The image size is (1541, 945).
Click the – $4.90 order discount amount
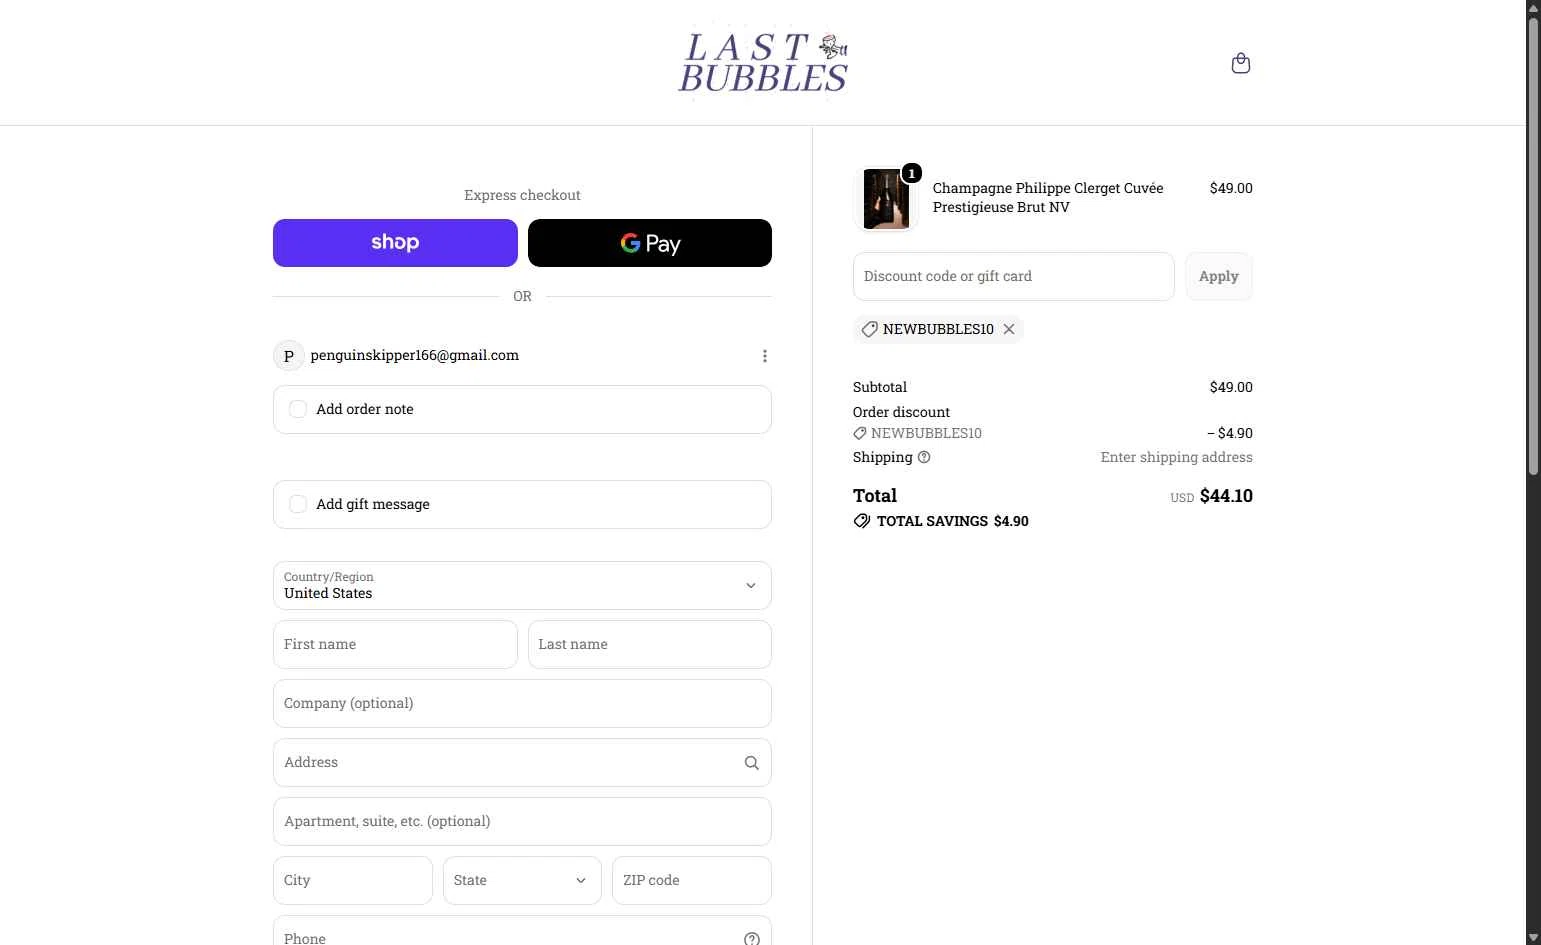tap(1230, 433)
